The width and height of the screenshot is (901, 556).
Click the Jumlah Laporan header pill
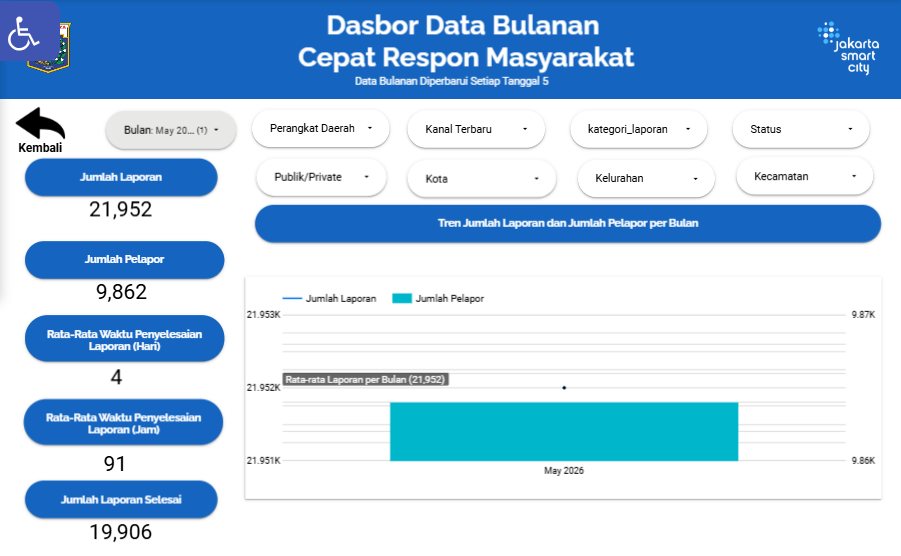point(121,177)
